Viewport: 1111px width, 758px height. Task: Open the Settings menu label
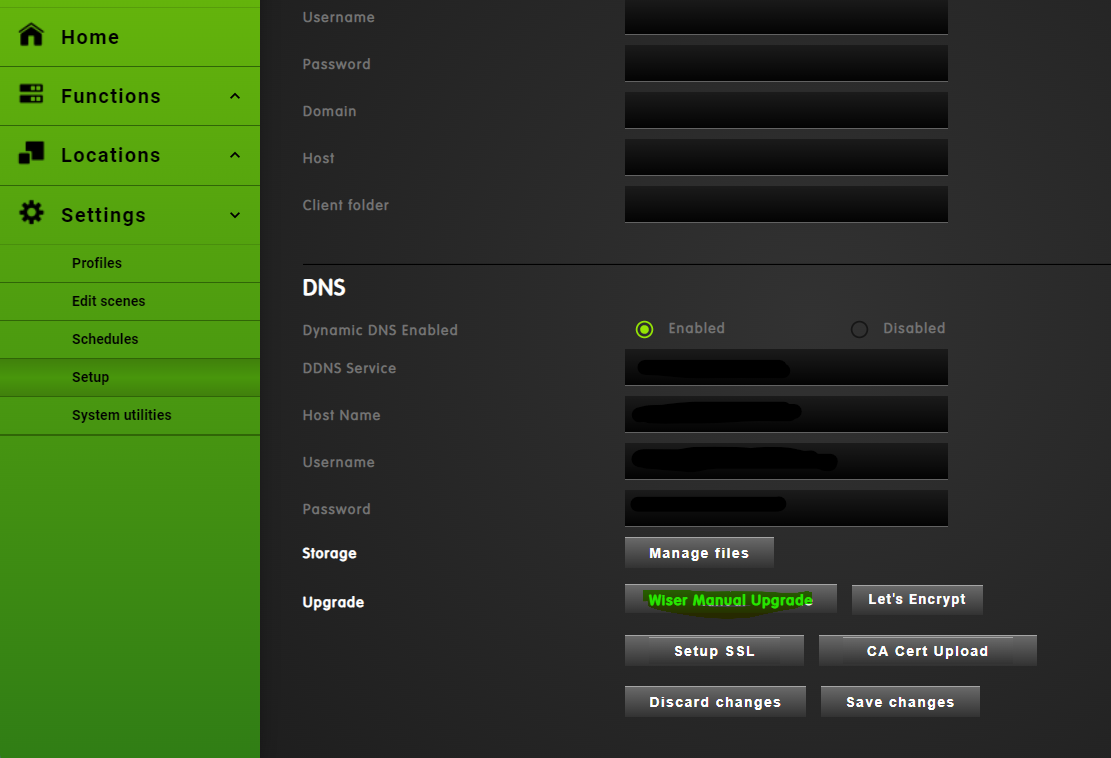point(103,215)
